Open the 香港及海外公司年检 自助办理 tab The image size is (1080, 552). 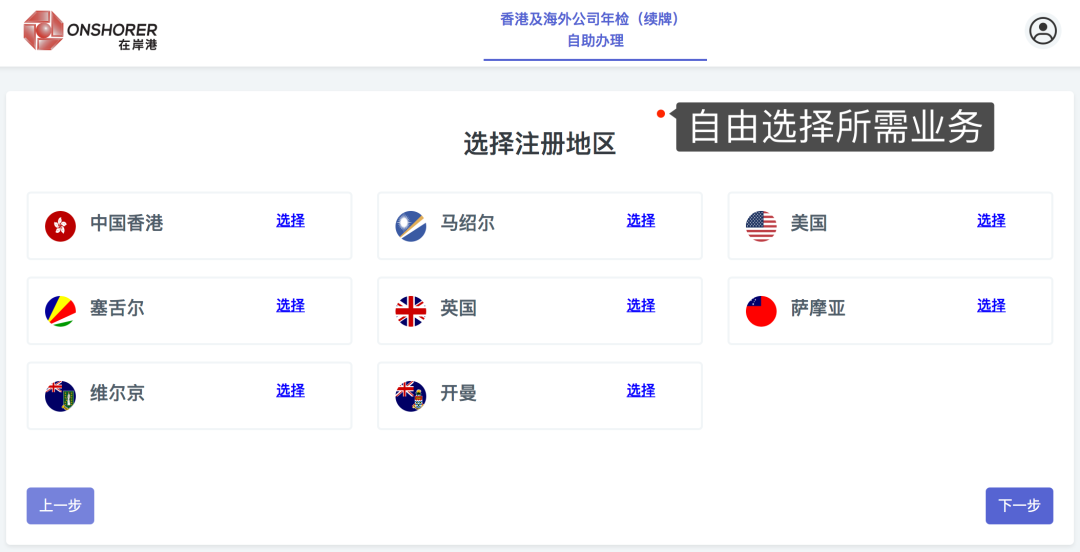[595, 30]
